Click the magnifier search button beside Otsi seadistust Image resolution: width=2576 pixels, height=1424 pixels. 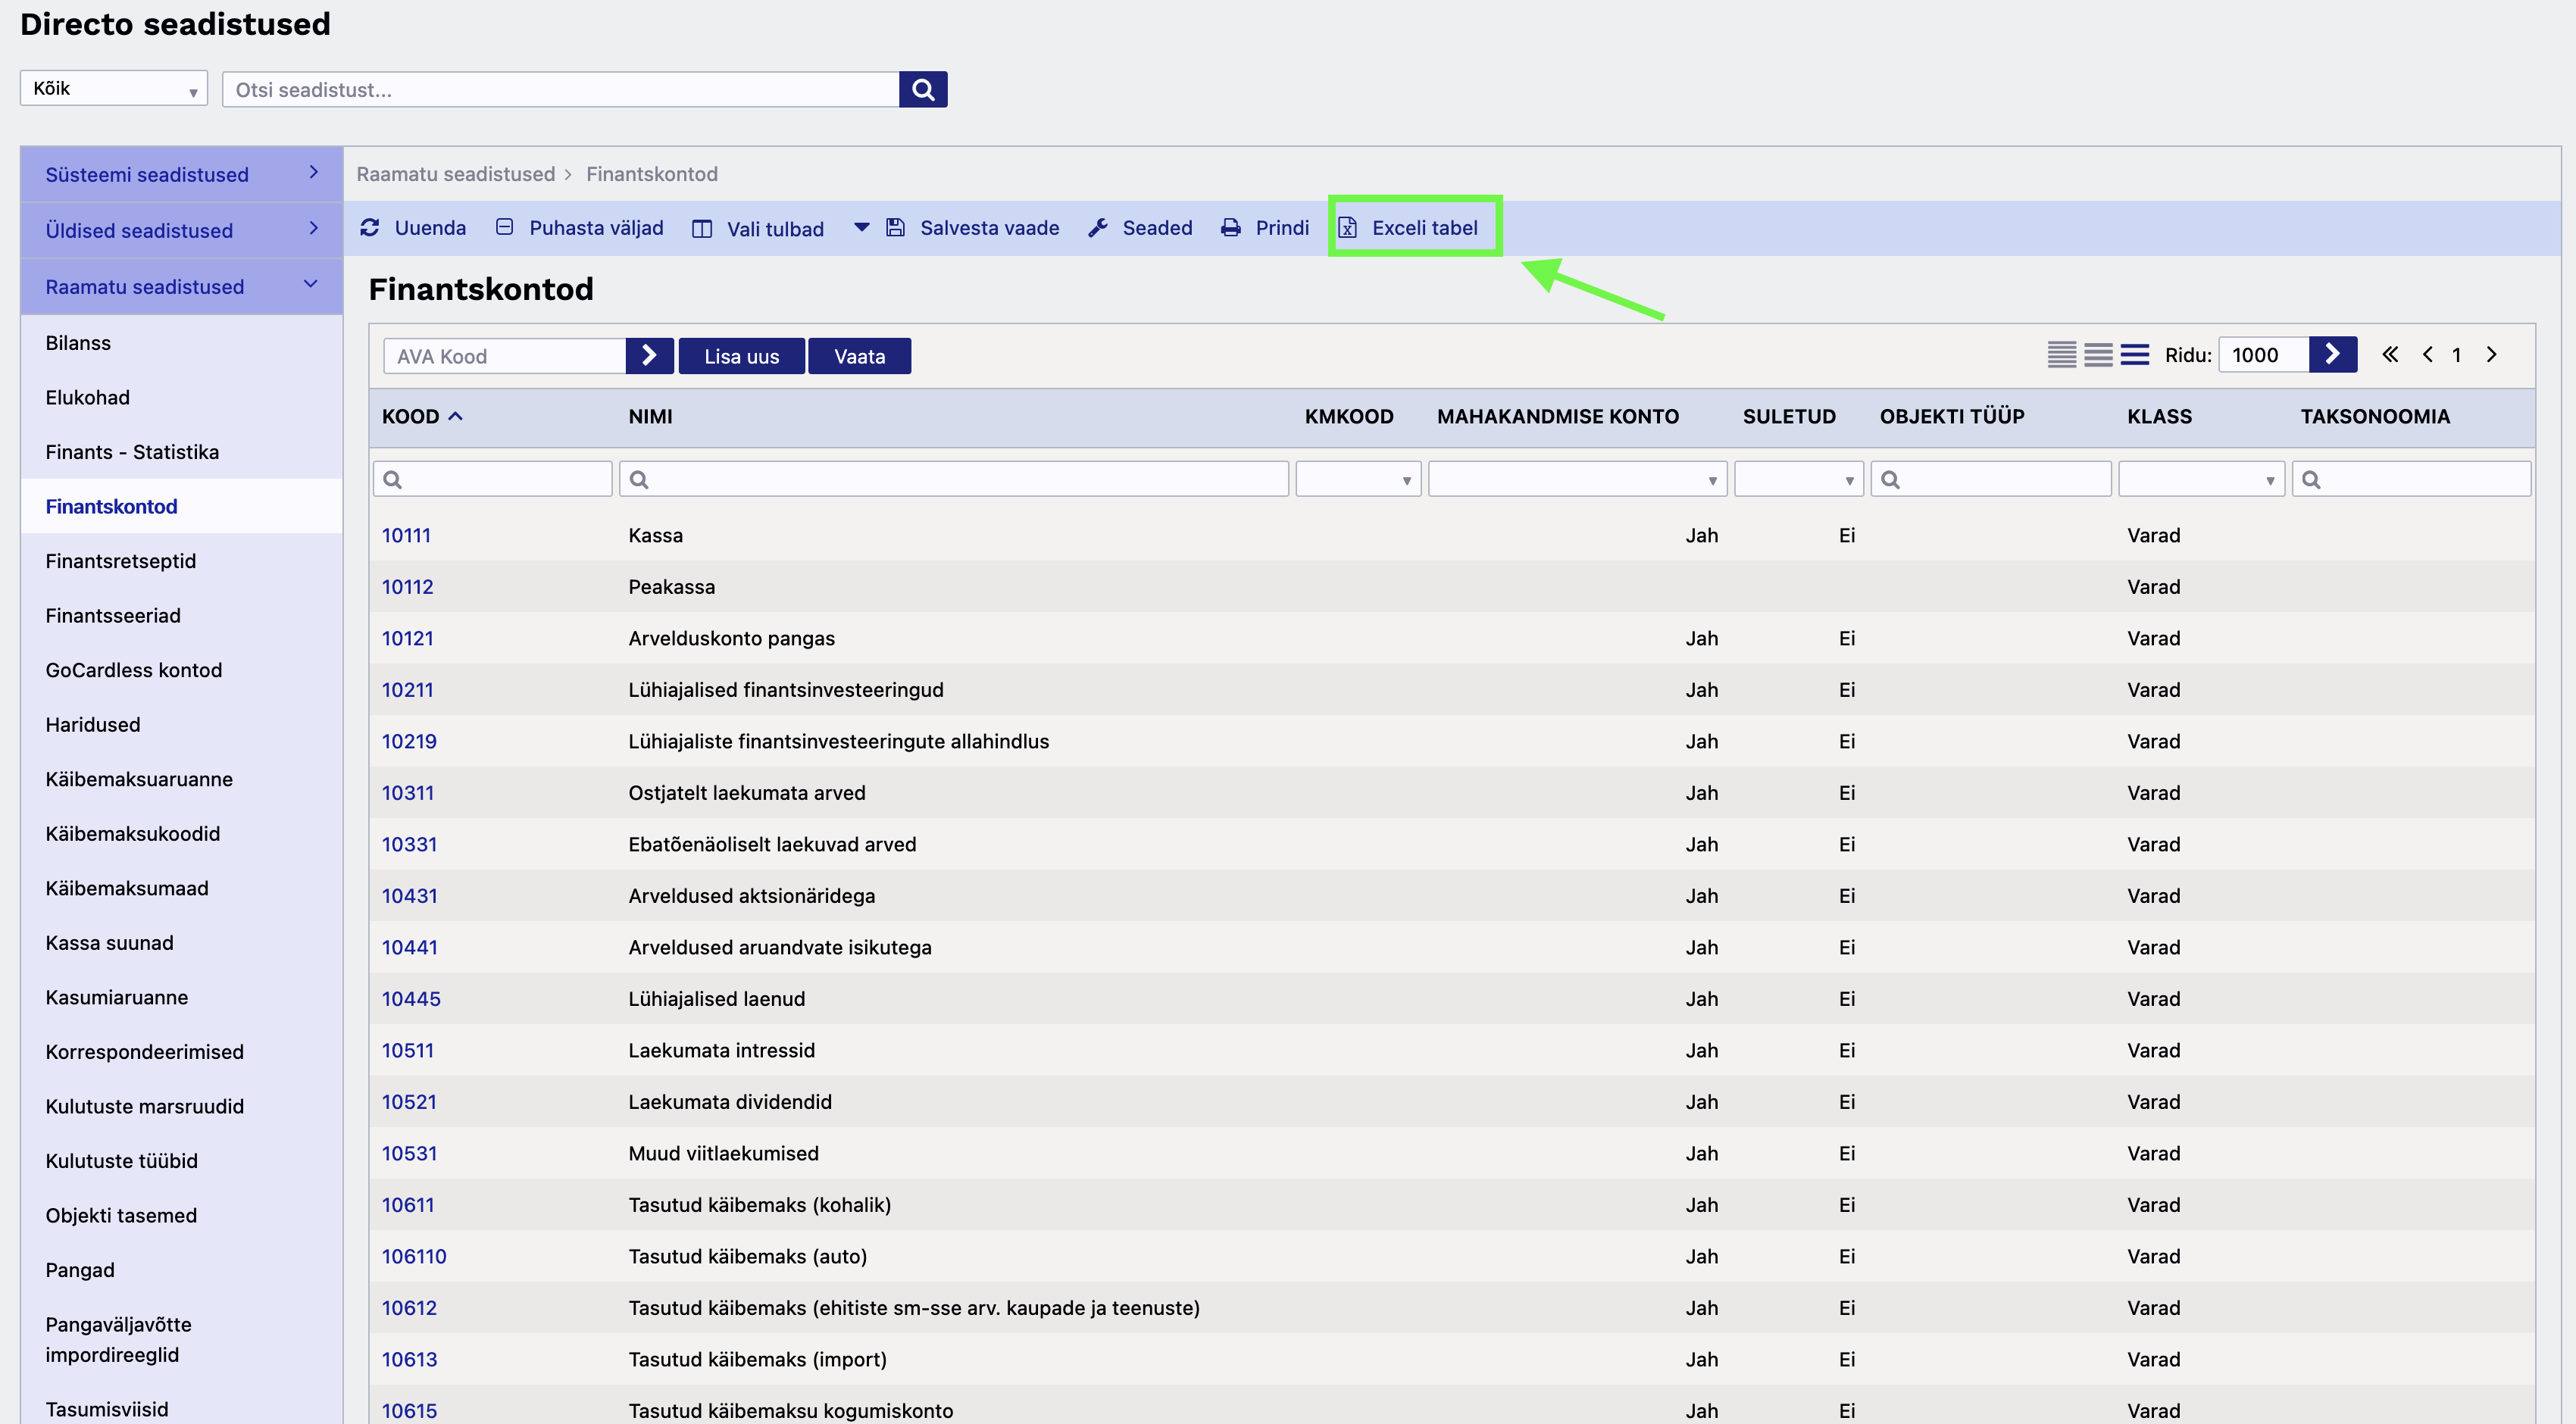[922, 89]
